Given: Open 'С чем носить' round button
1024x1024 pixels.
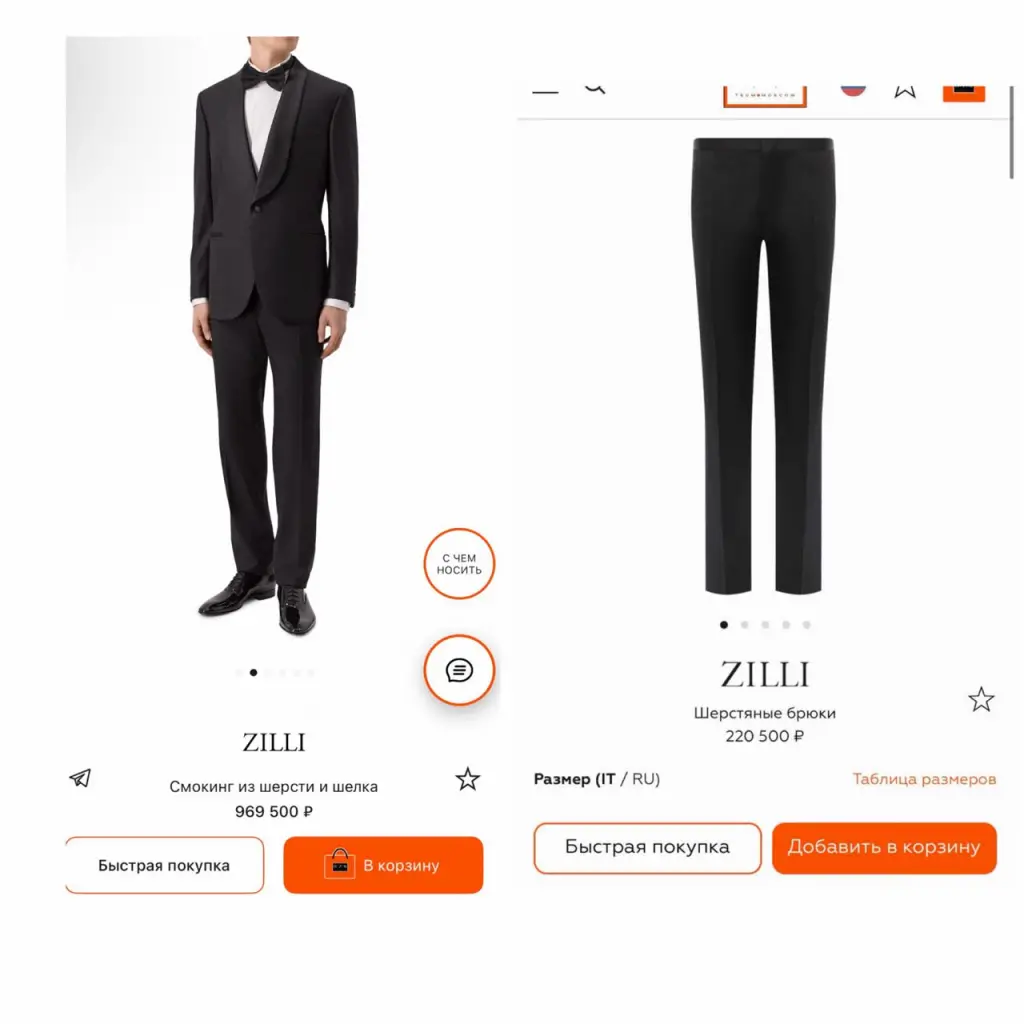Looking at the screenshot, I should 459,564.
